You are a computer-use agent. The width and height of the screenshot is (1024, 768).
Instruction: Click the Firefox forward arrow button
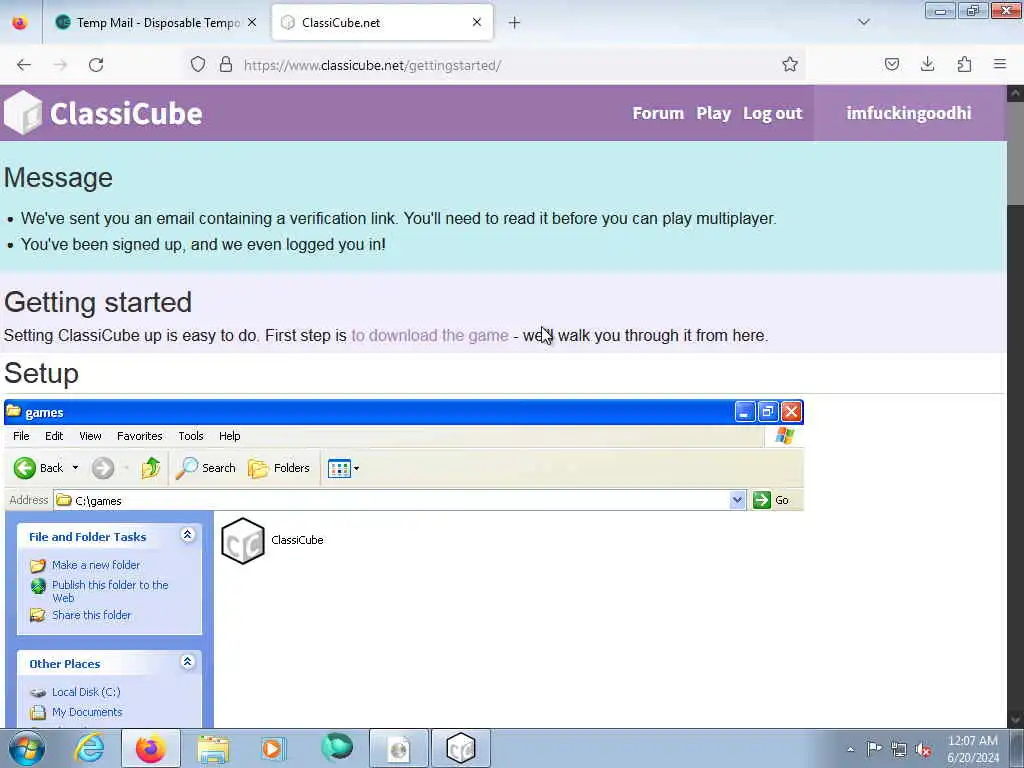pos(60,65)
